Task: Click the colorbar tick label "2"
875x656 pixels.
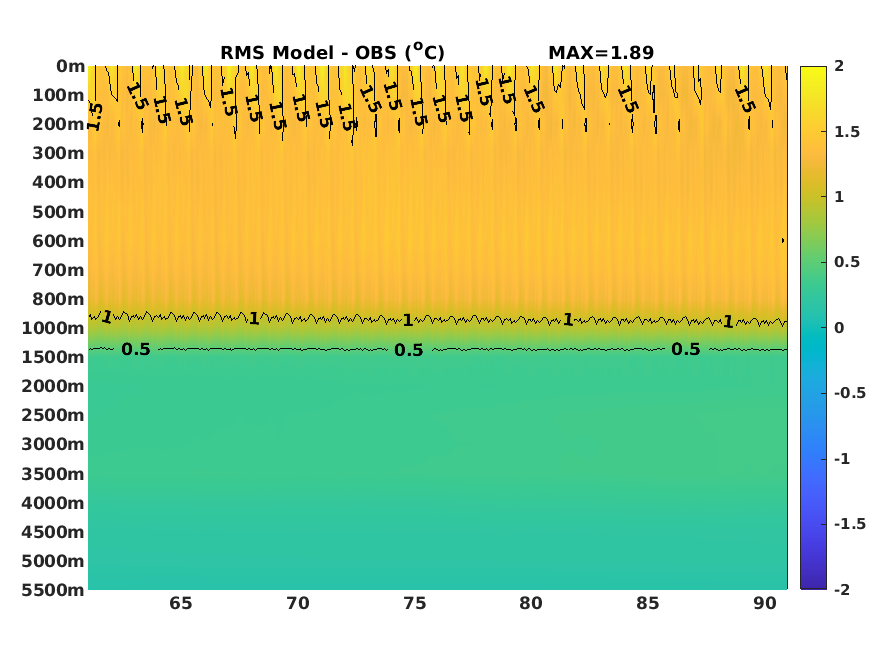Action: pyautogui.click(x=839, y=66)
